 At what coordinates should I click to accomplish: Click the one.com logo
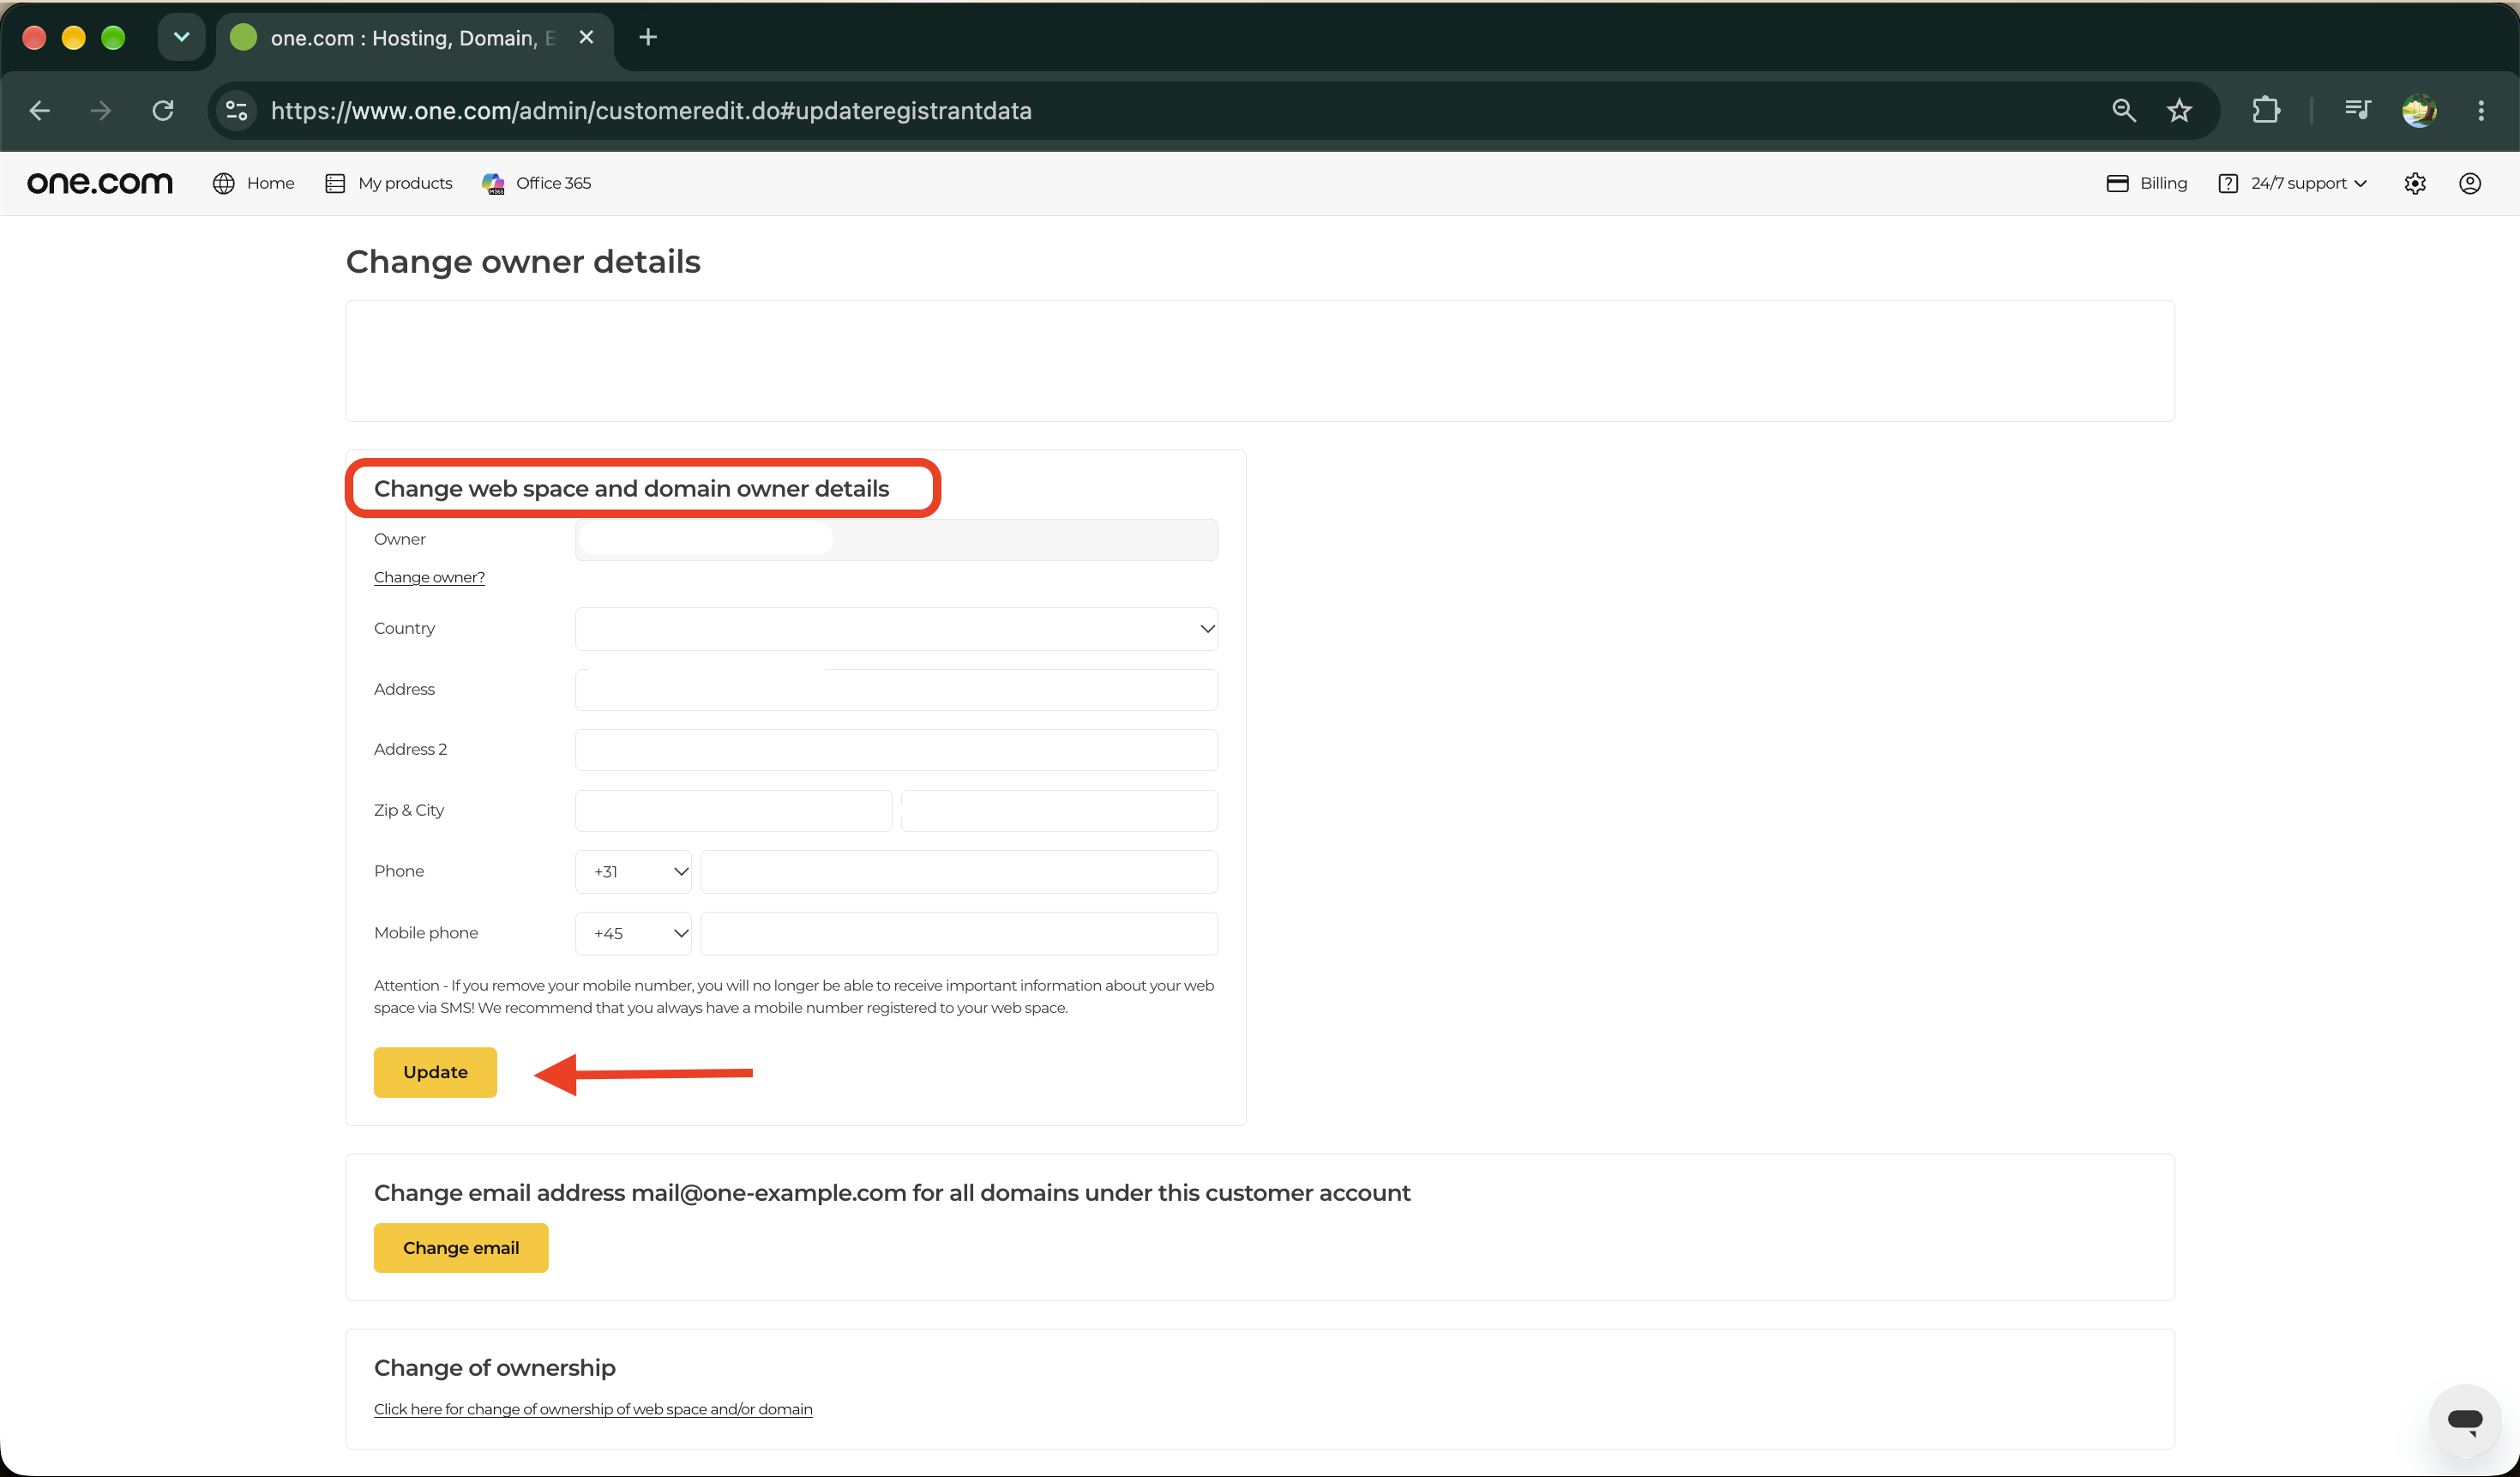click(x=100, y=183)
